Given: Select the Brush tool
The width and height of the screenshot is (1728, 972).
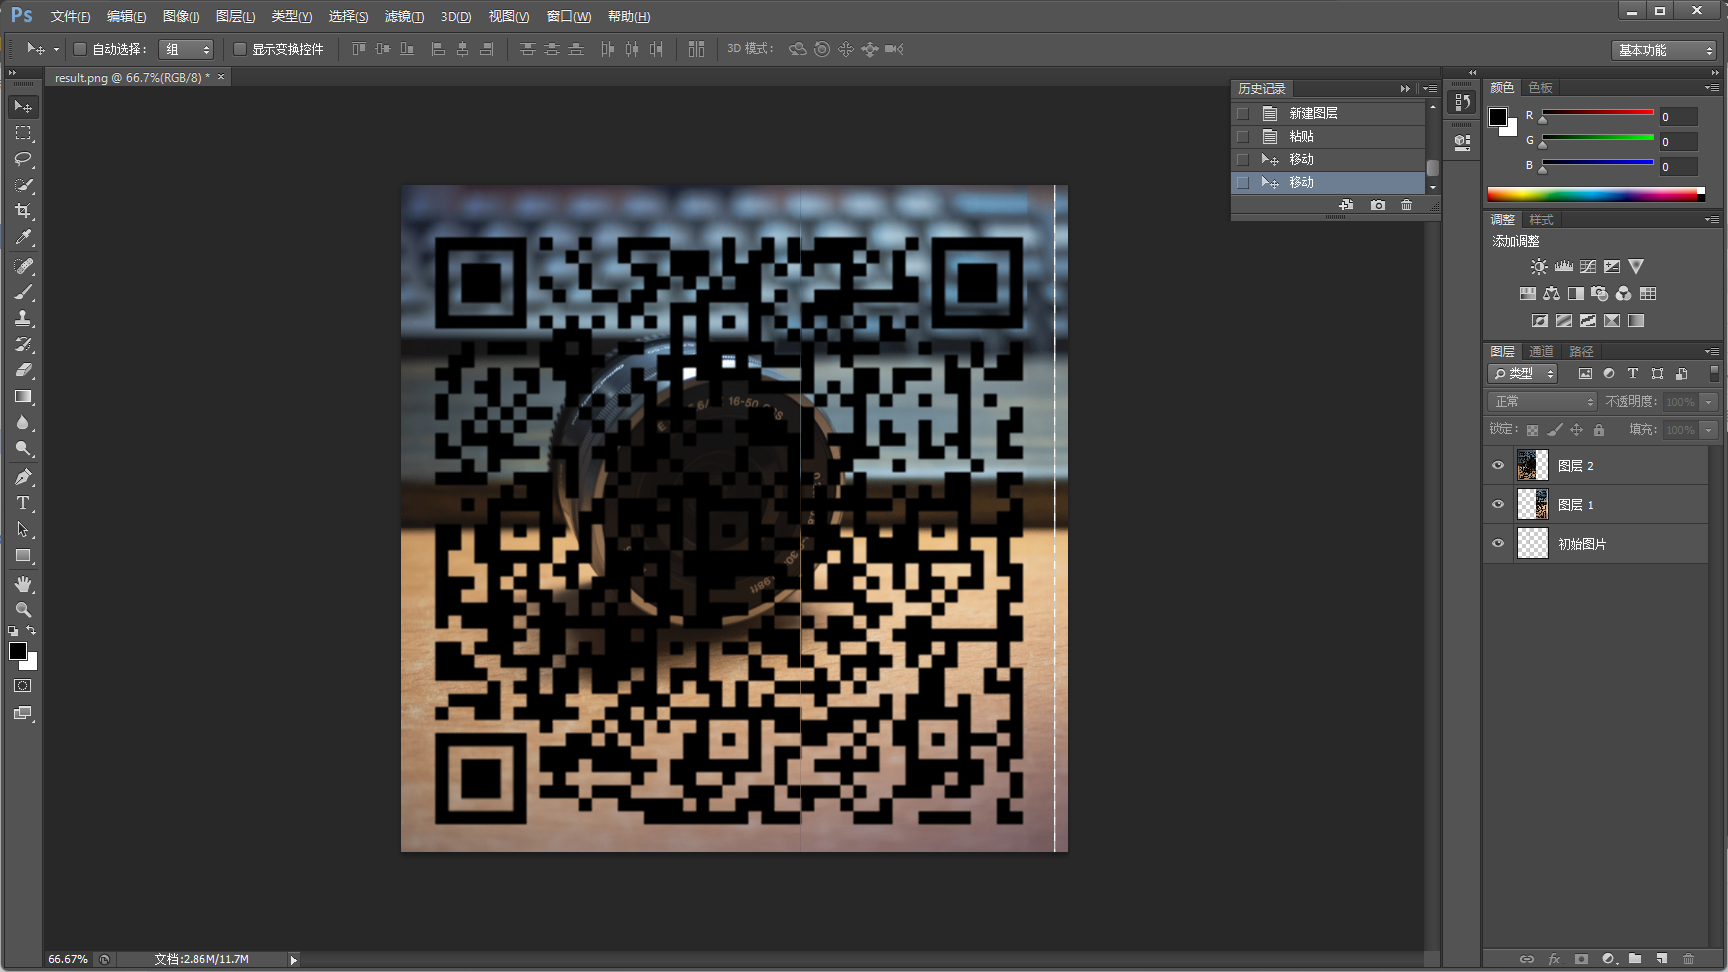Looking at the screenshot, I should (x=23, y=292).
